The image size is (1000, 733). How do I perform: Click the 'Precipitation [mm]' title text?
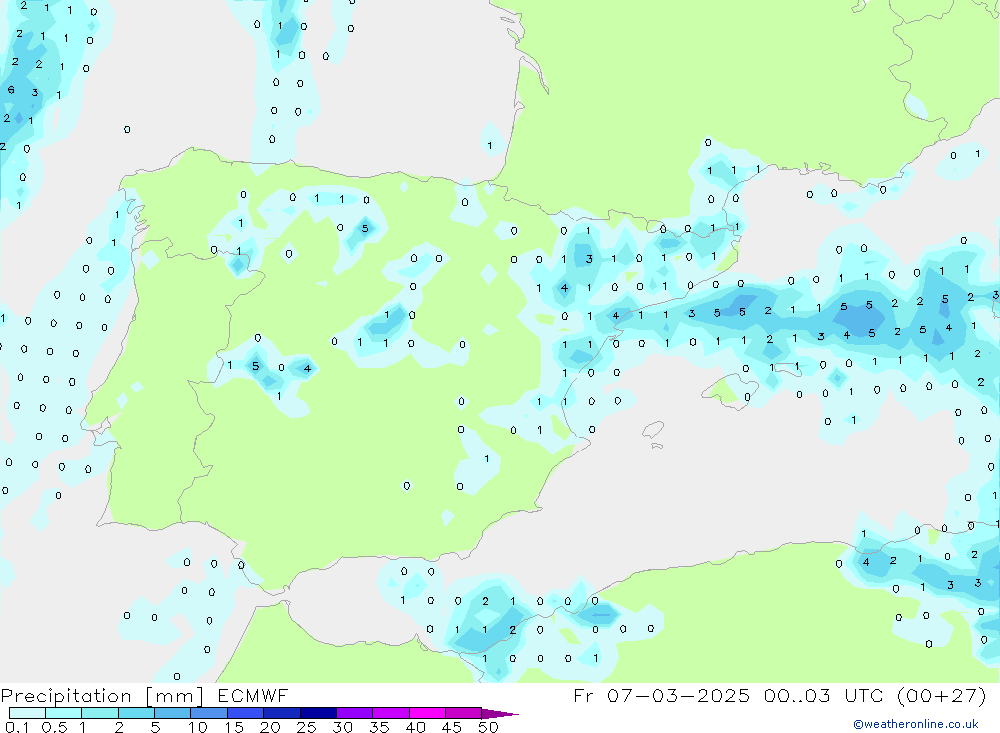point(102,696)
